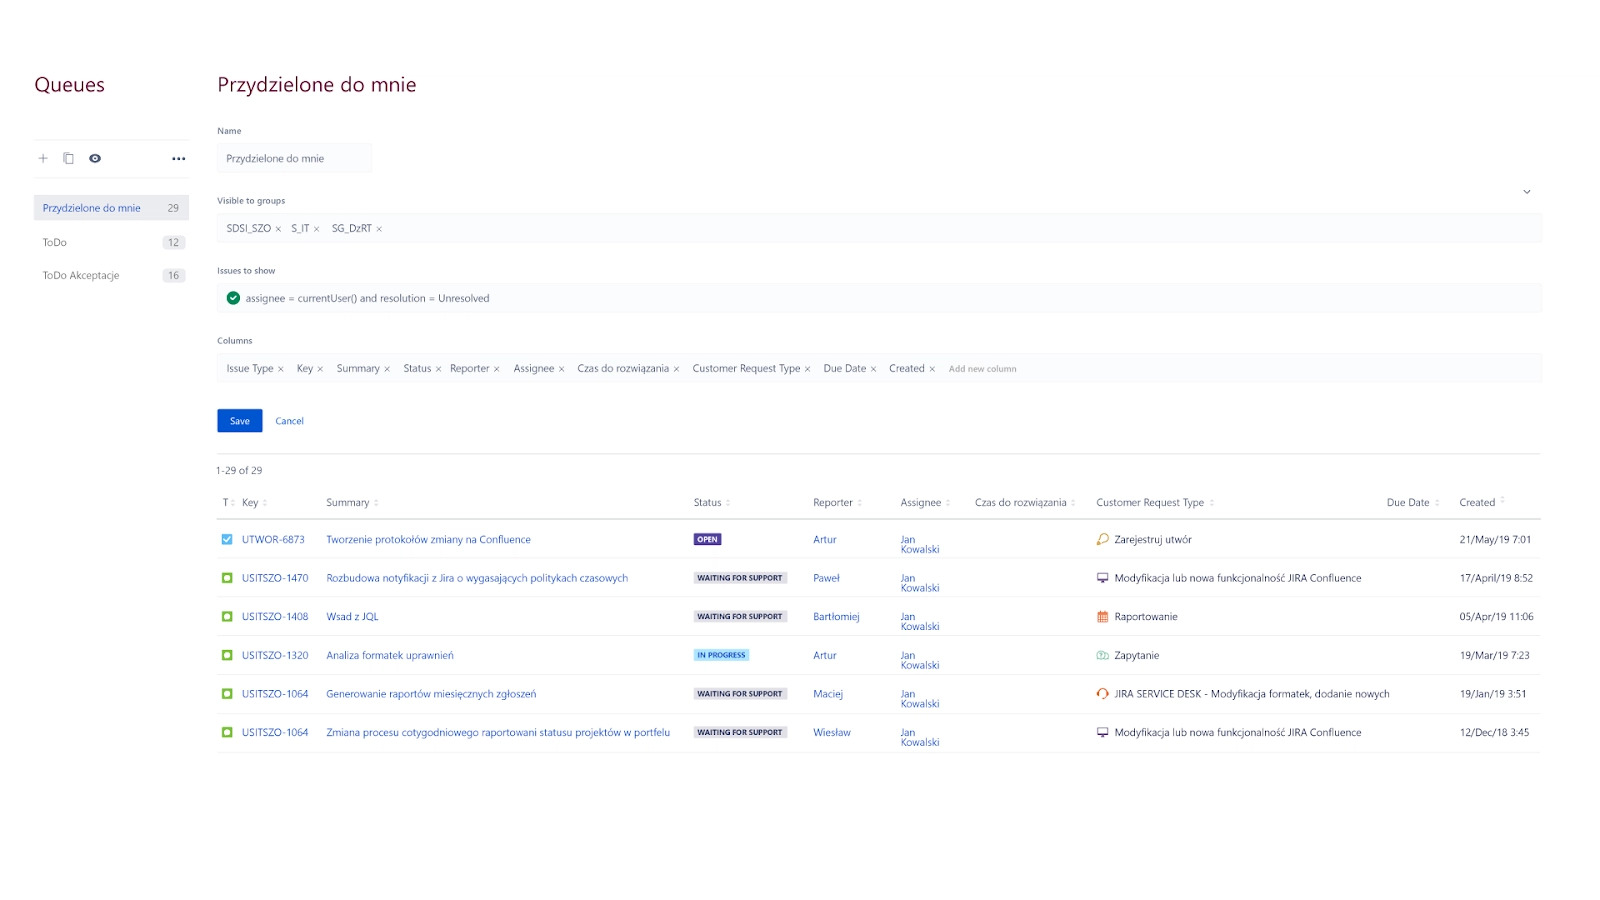Click the Zarejestruj utwór request type icon

[x=1102, y=539]
